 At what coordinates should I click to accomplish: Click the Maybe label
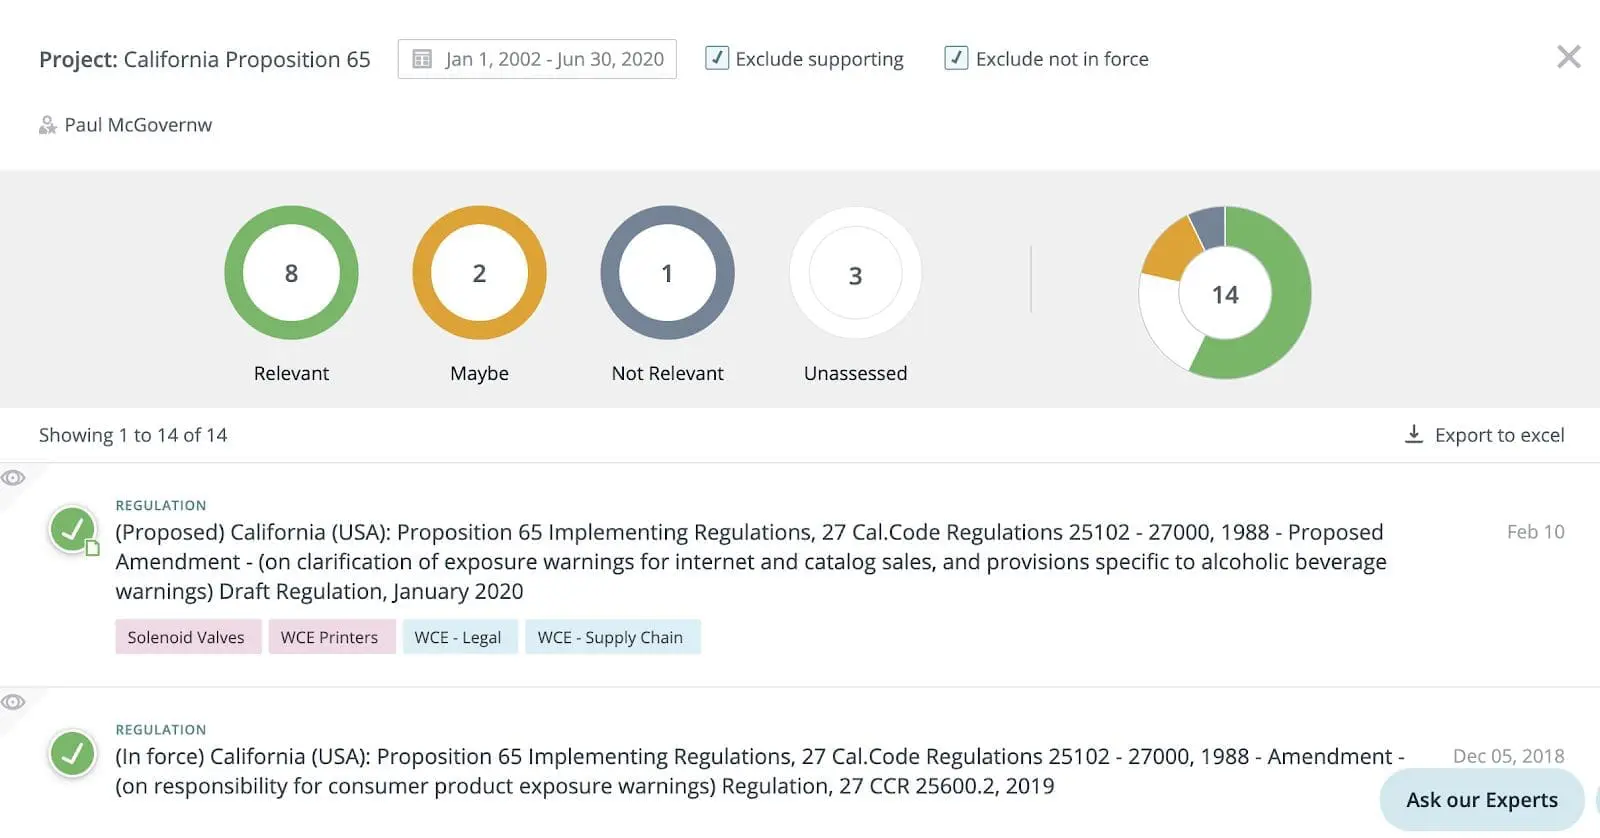[x=479, y=373]
